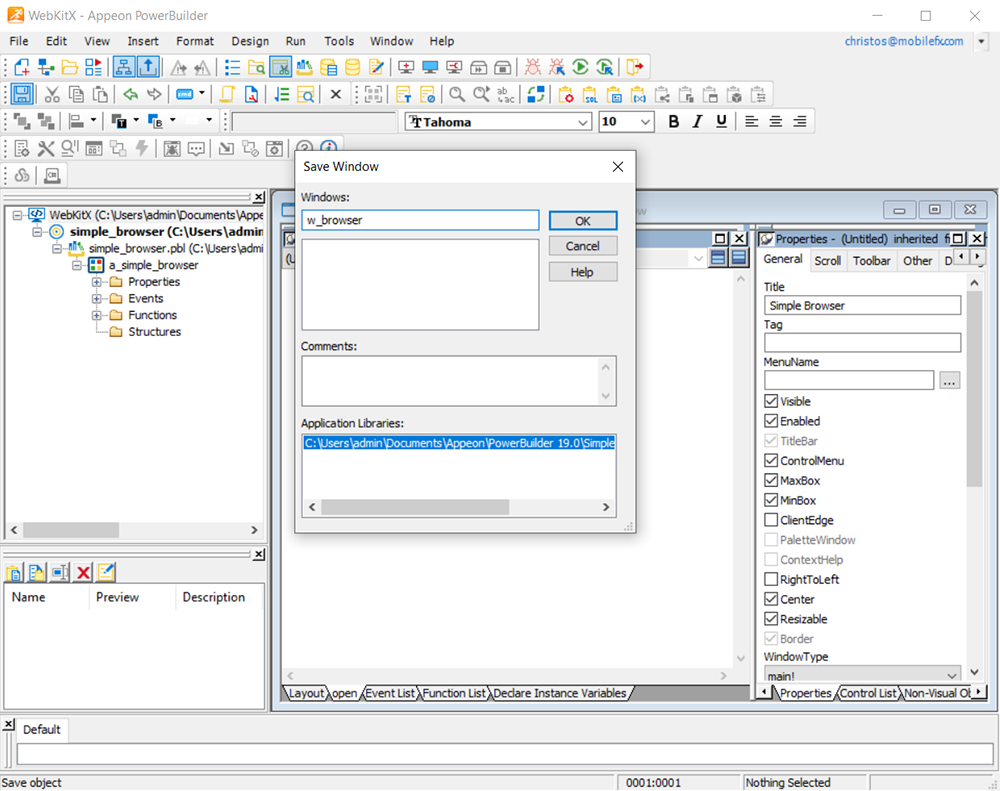Center-align text icon

pos(776,121)
